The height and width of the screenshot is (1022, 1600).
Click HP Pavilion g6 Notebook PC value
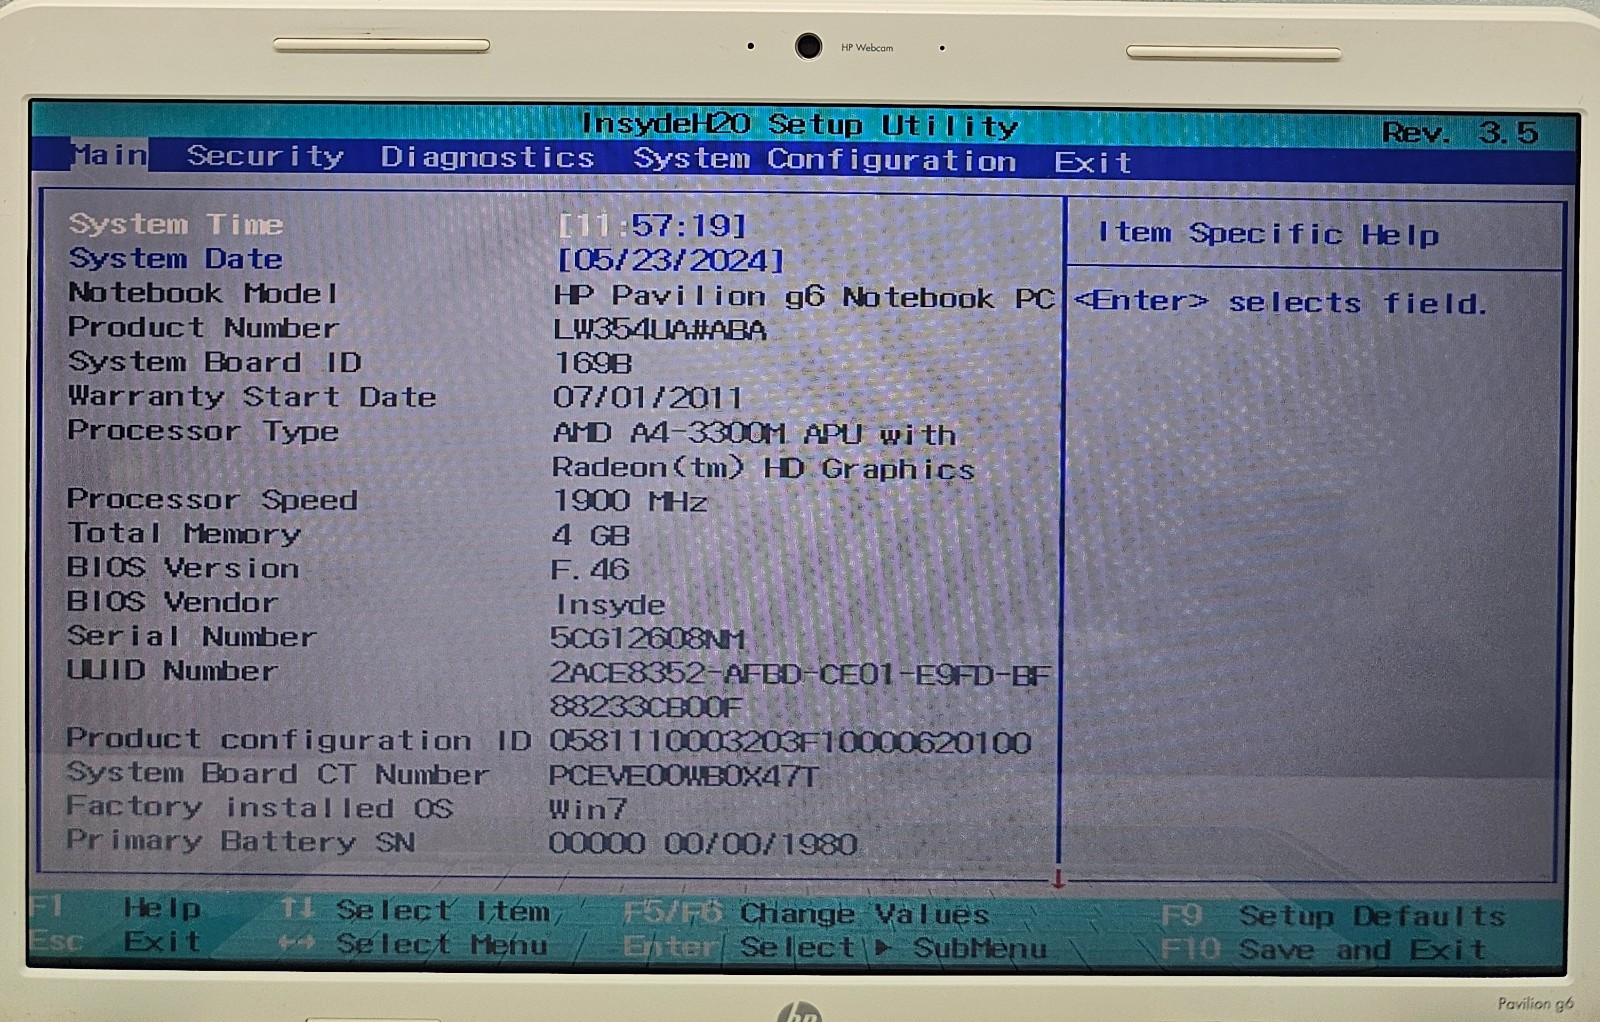tap(804, 297)
